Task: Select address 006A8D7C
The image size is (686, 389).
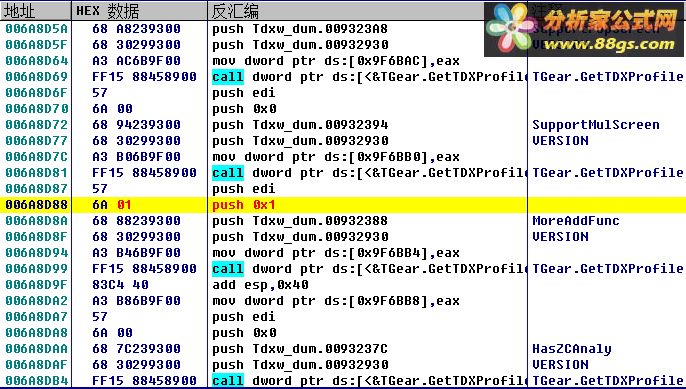Action: (x=37, y=157)
